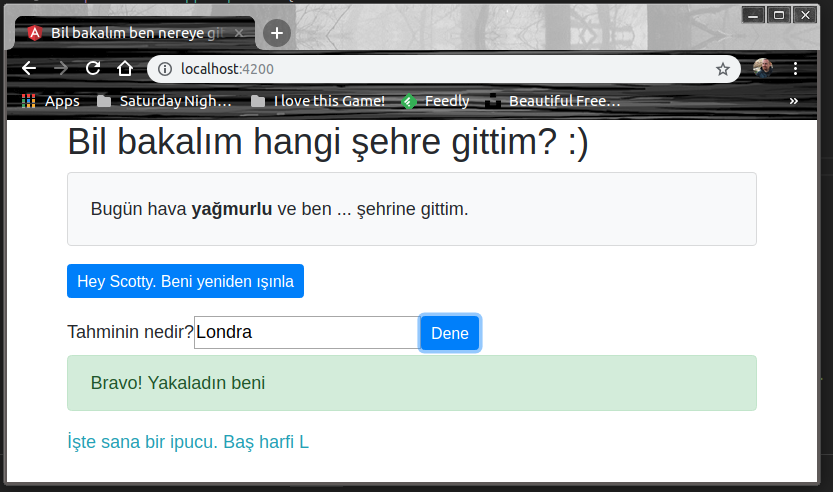Open the user profile avatar
This screenshot has width=833, height=492.
coord(762,69)
